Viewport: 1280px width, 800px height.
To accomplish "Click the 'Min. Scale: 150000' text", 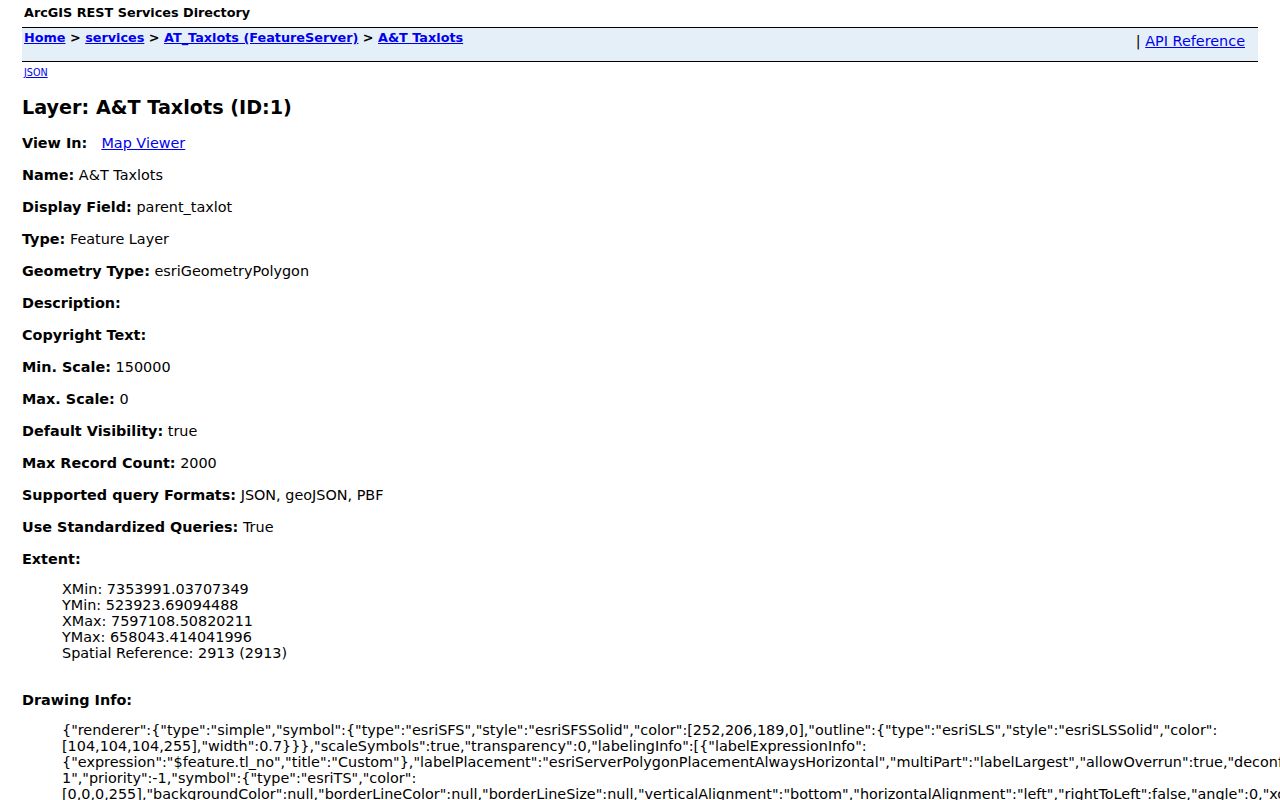I will click(96, 367).
